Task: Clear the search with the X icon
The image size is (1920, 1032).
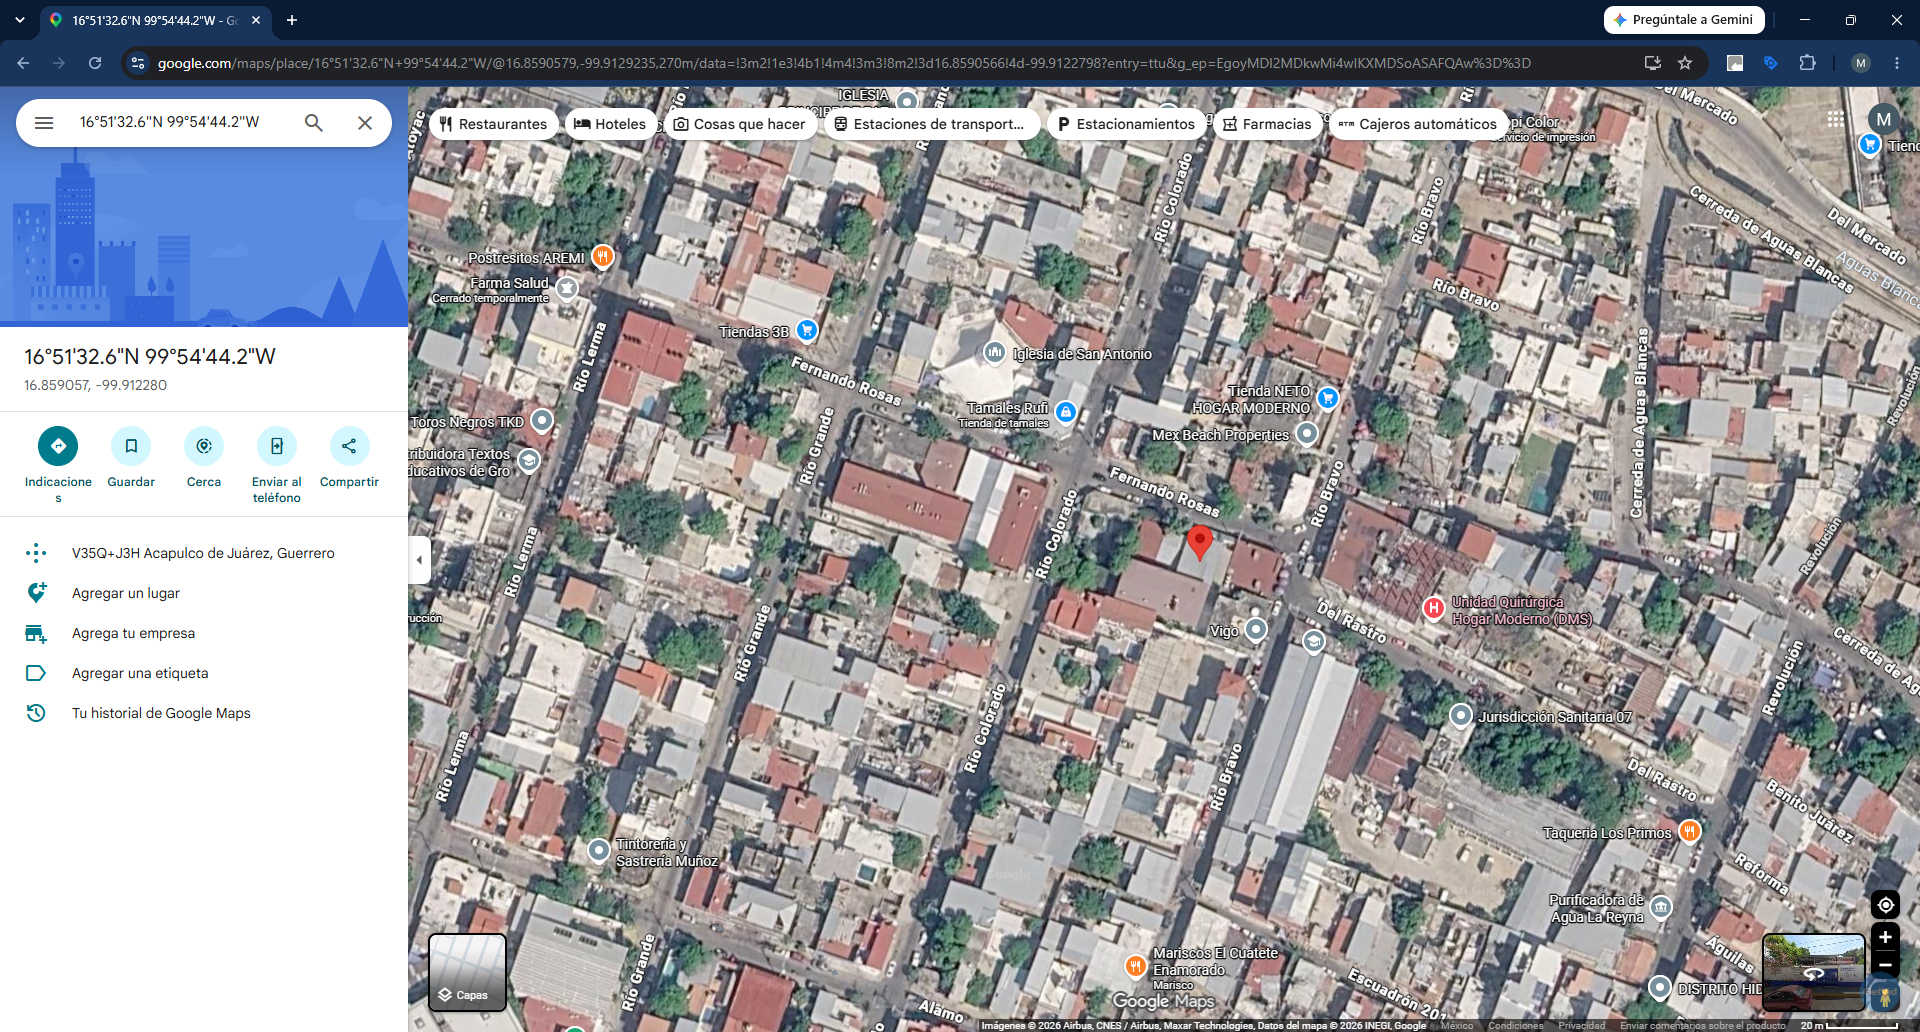Action: 365,122
